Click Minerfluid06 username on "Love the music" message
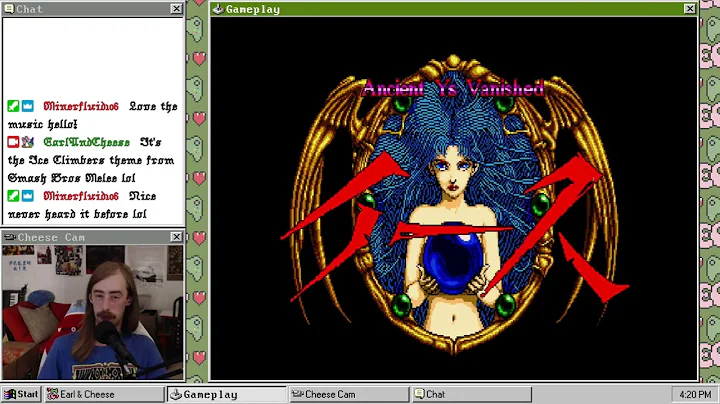The image size is (720, 404). pos(81,107)
